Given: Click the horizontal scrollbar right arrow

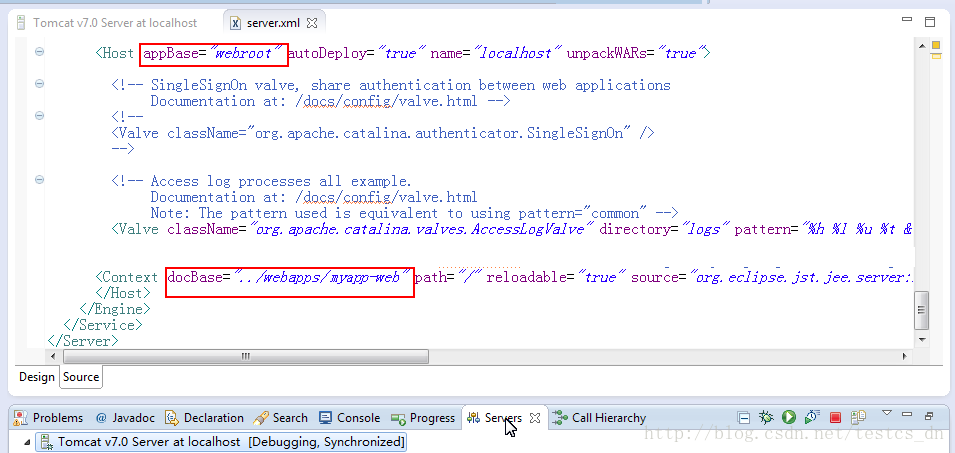Looking at the screenshot, I should 905,356.
